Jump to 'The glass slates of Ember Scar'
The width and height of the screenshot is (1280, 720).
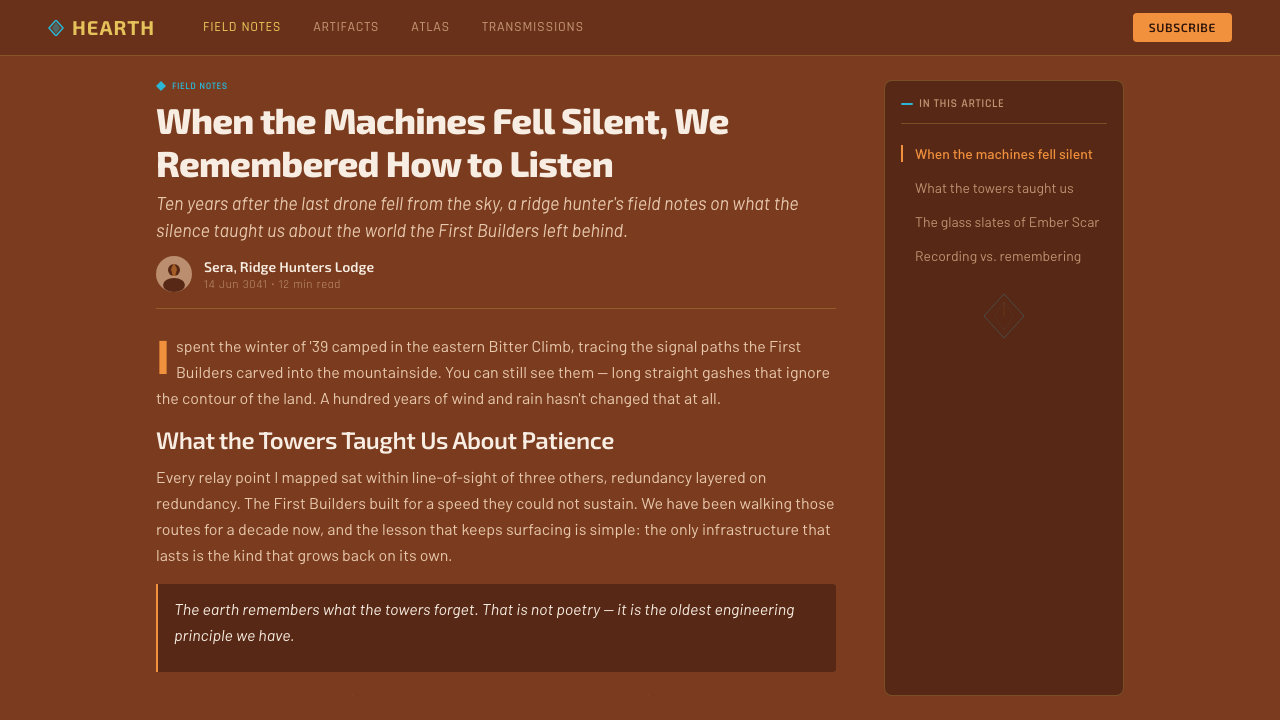coord(1007,222)
